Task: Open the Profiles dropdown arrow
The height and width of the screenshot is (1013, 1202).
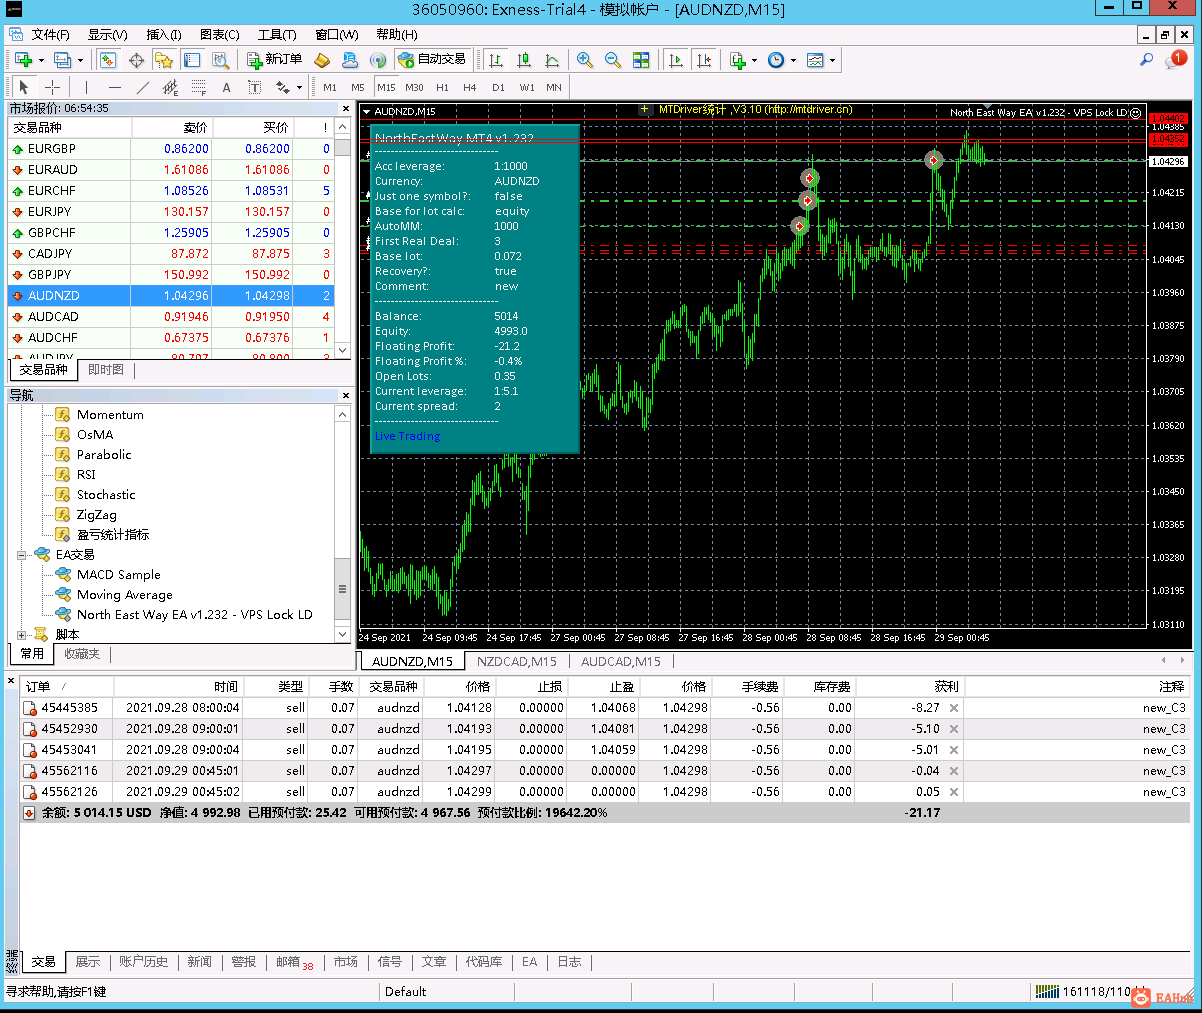Action: click(x=80, y=60)
